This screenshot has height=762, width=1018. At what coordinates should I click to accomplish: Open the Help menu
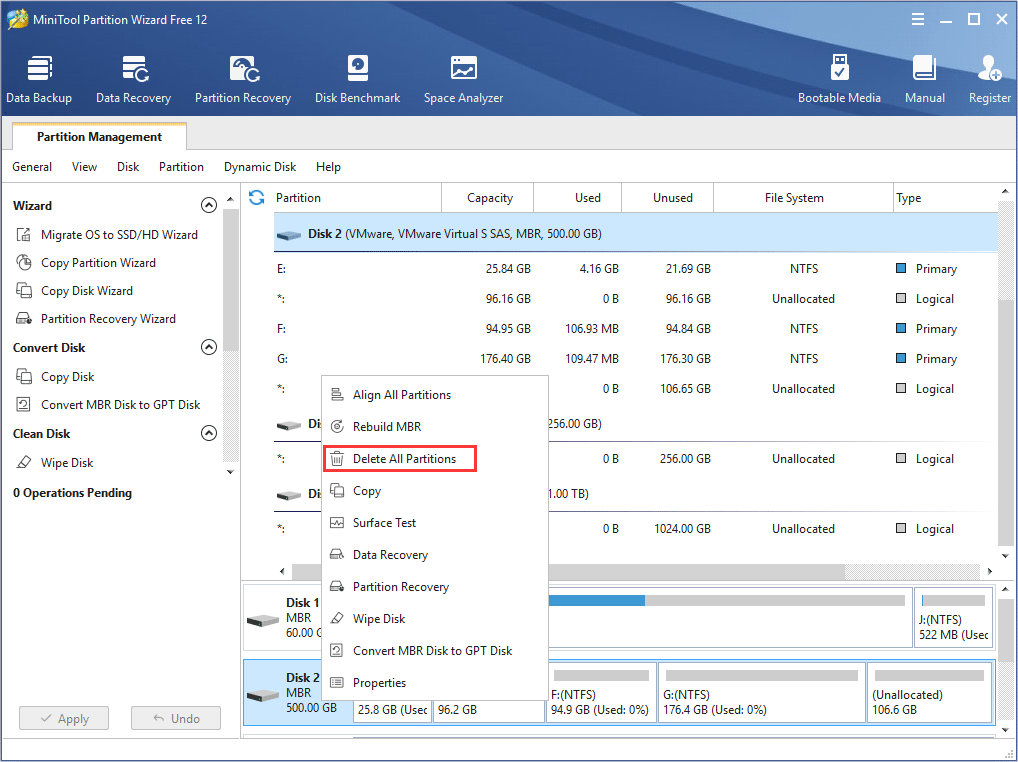[329, 167]
